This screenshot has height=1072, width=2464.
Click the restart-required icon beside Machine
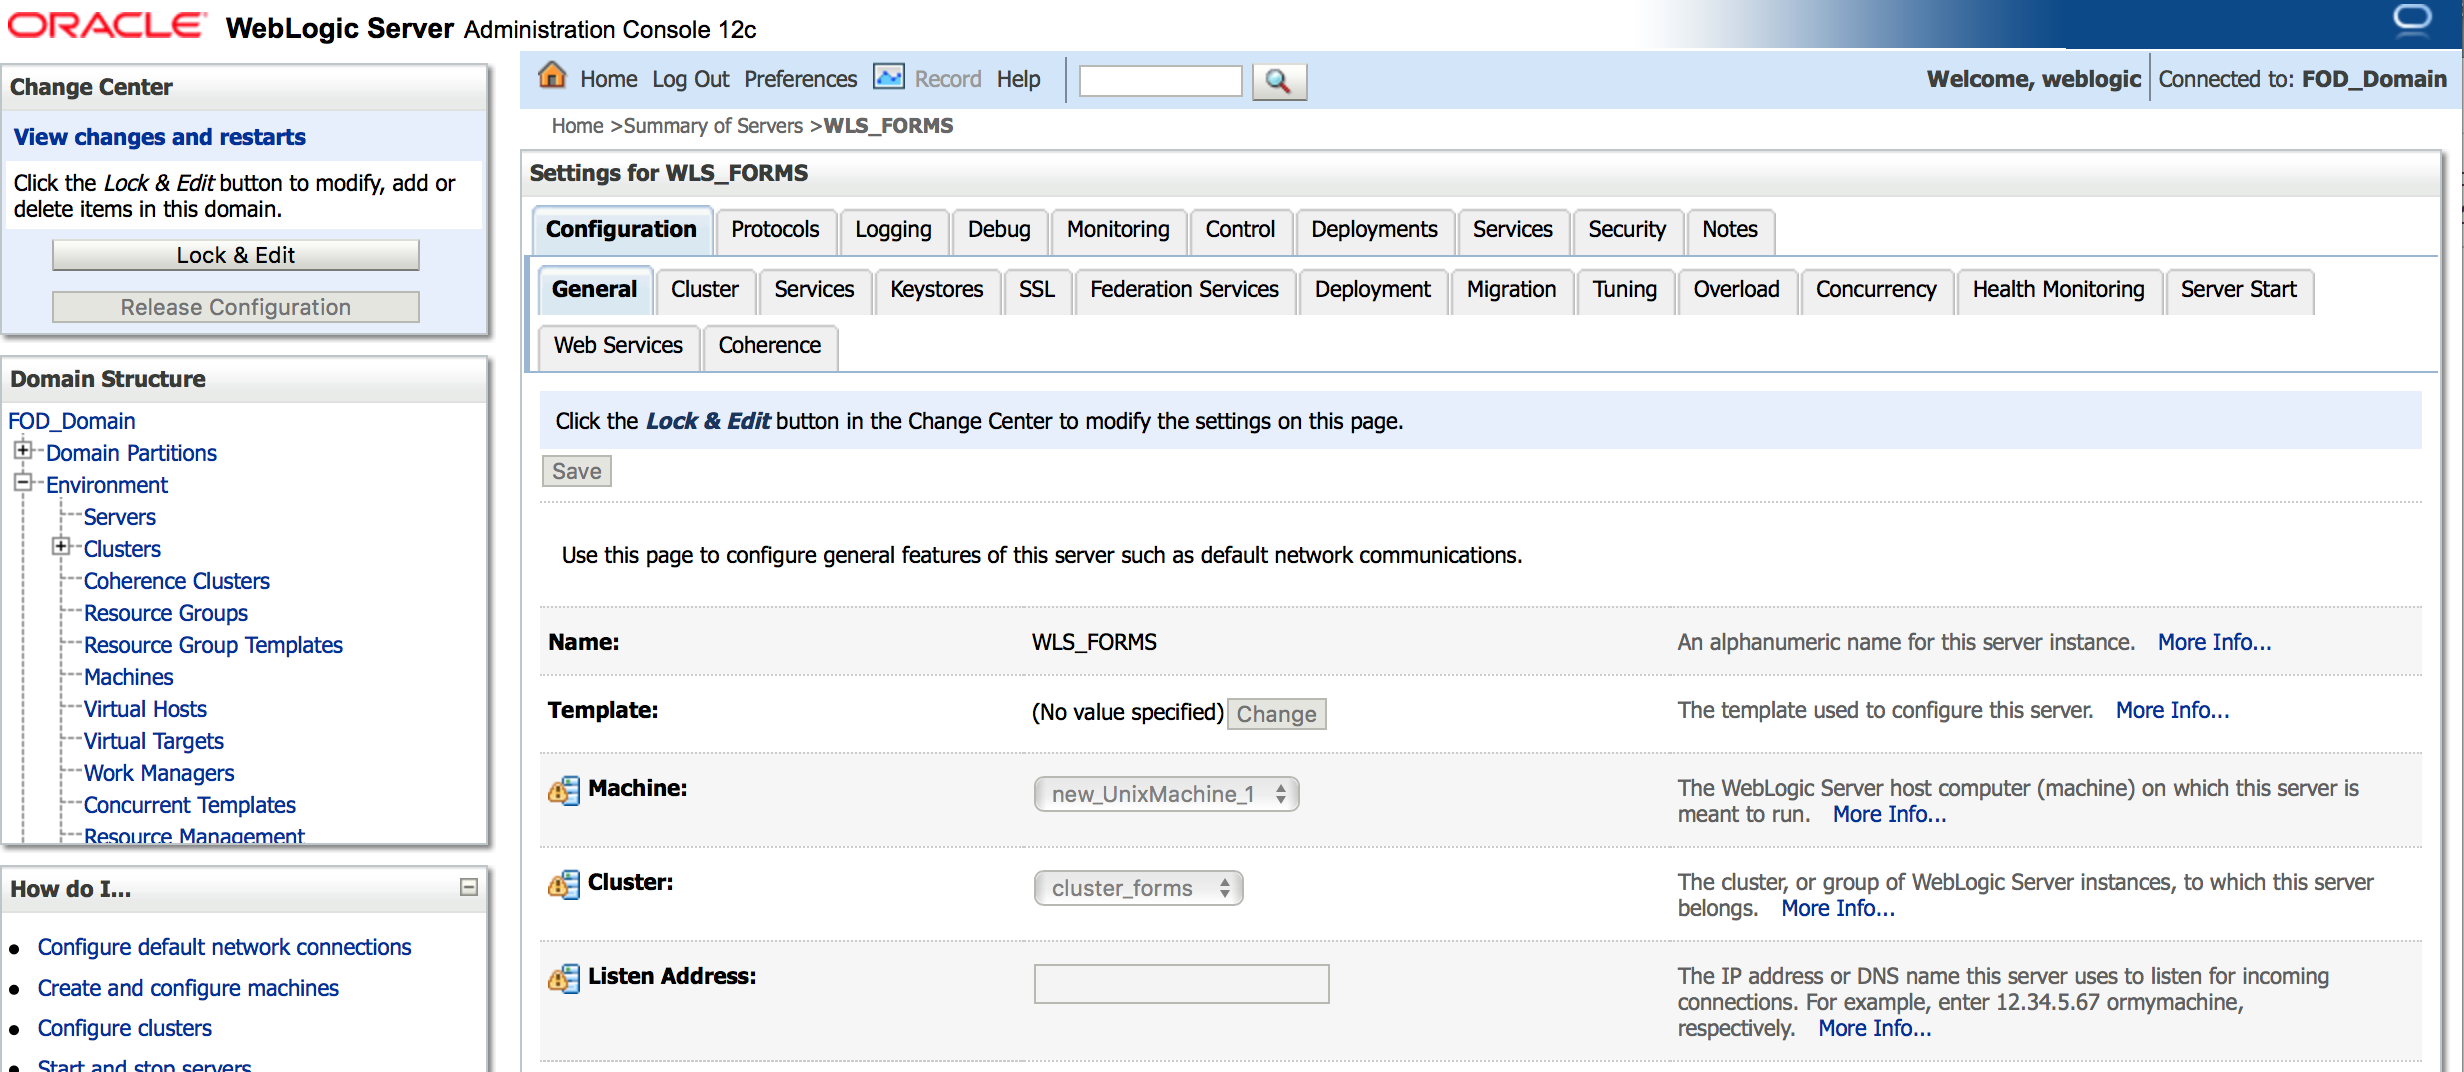[564, 791]
